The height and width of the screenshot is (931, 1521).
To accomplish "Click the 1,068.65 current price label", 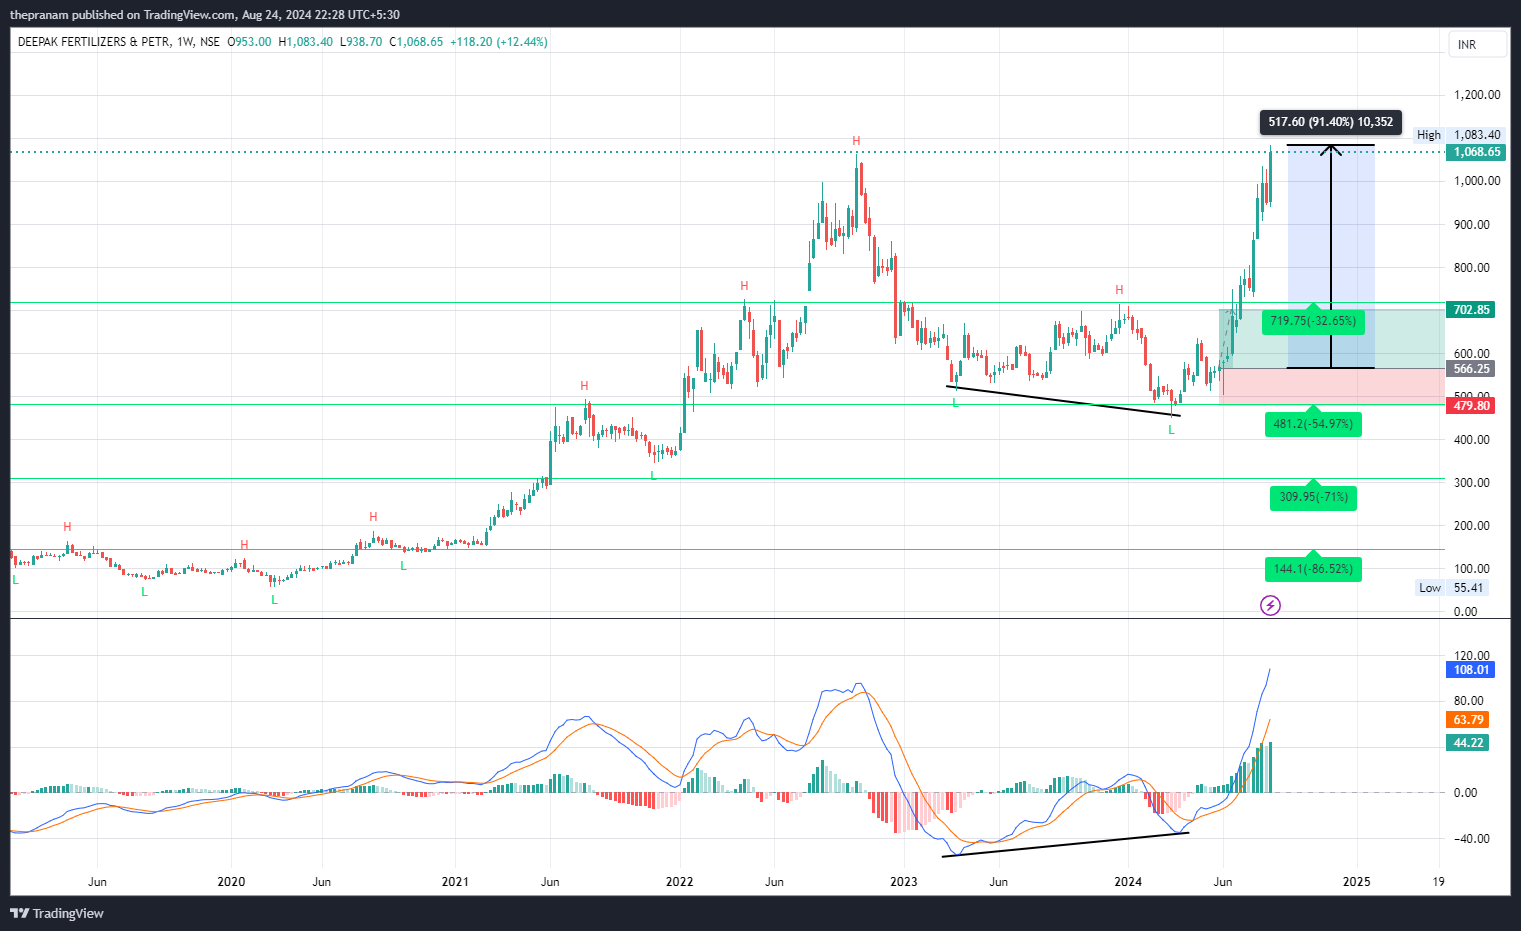I will pyautogui.click(x=1476, y=152).
